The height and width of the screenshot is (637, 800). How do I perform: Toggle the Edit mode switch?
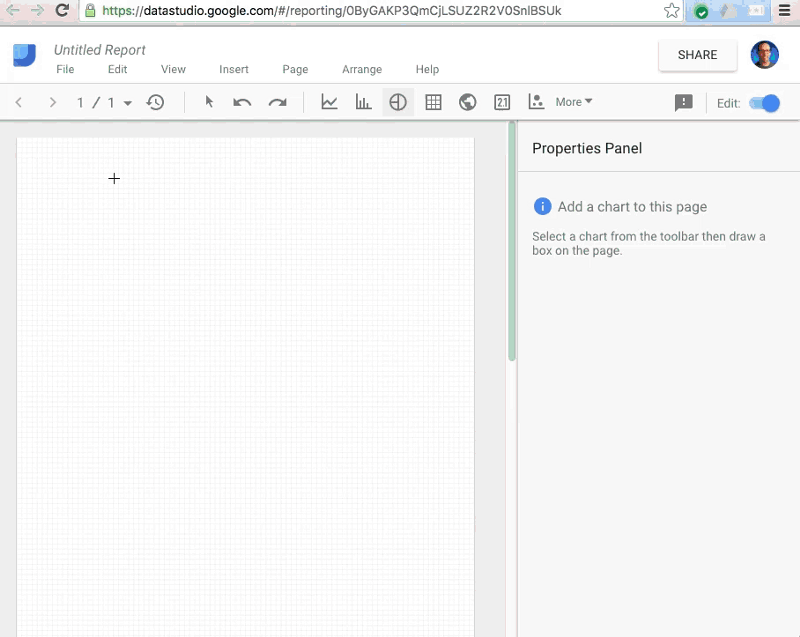(764, 103)
